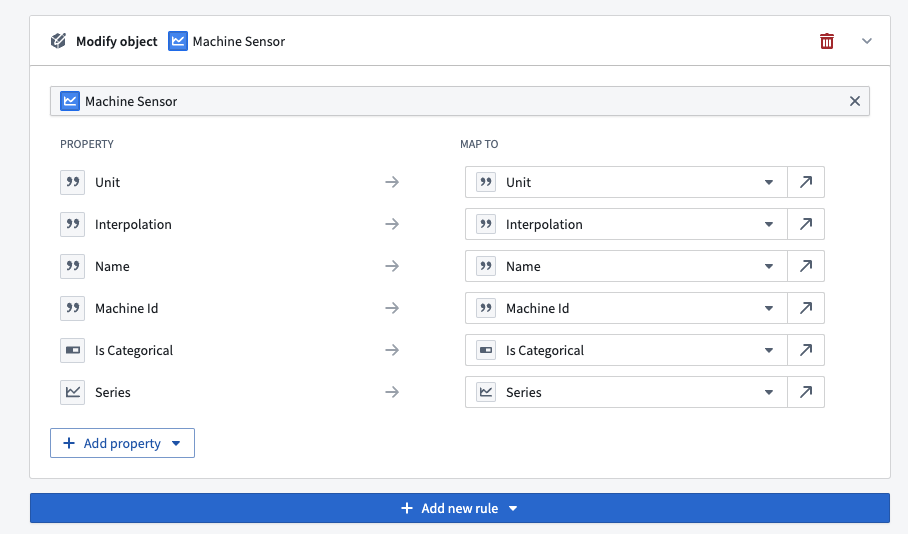This screenshot has width=908, height=534.
Task: Click the string type icon for Interpolation property
Action: [72, 224]
